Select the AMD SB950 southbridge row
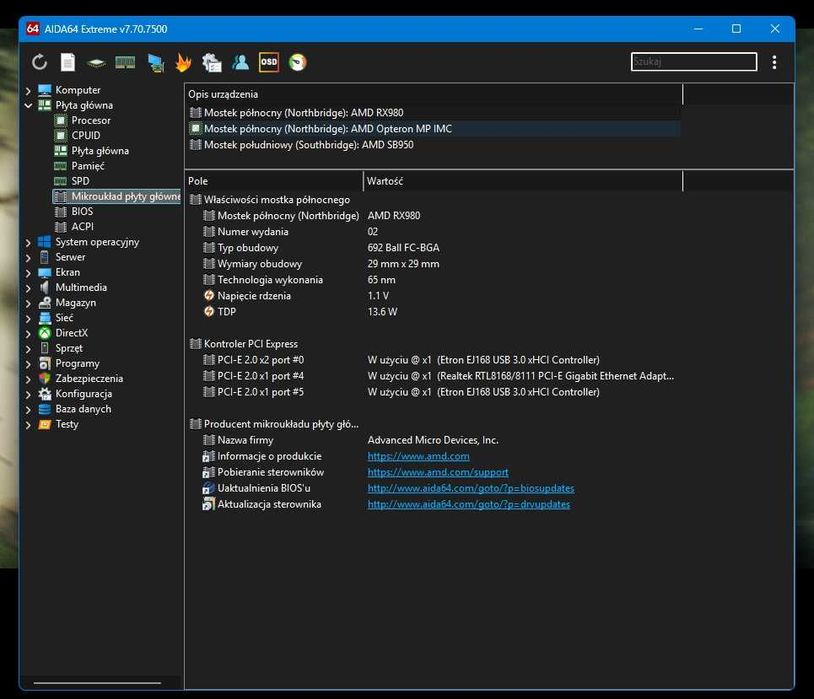 (308, 145)
